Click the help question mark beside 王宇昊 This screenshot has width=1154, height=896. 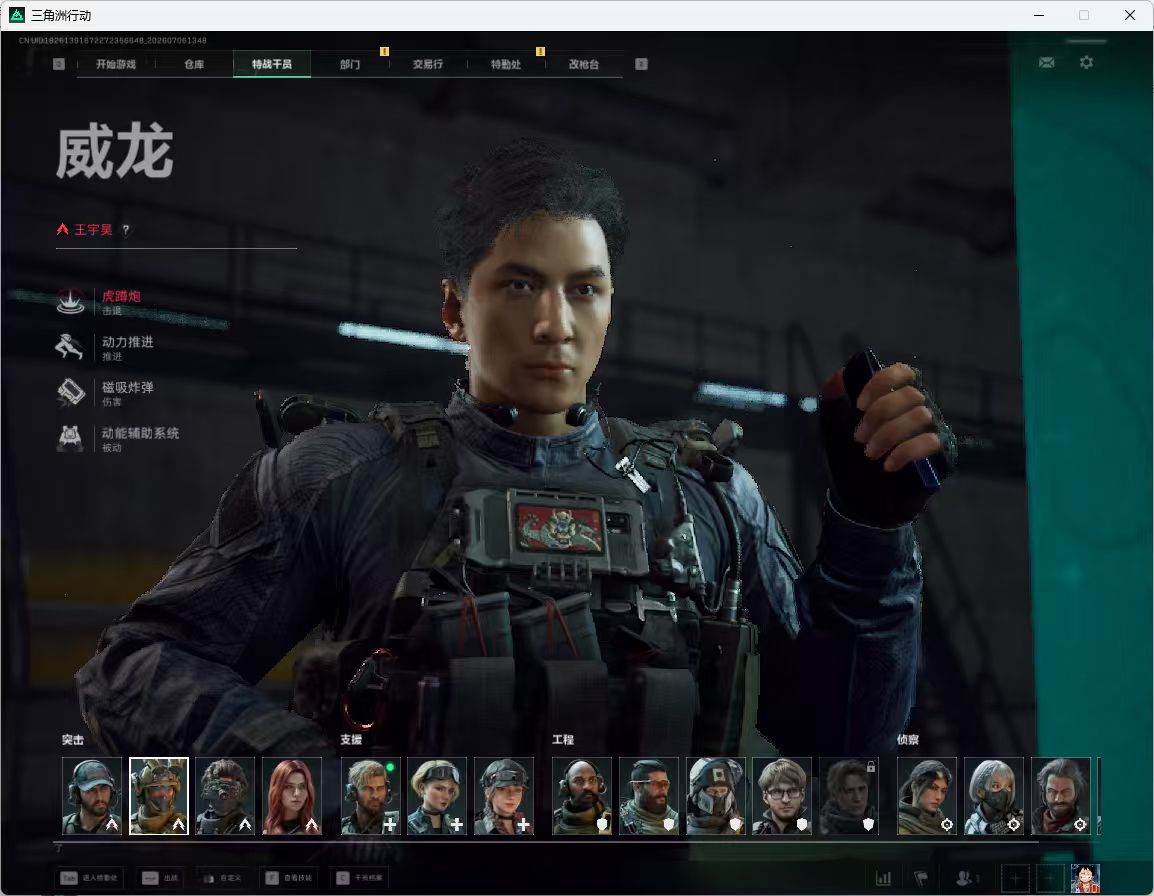click(126, 230)
